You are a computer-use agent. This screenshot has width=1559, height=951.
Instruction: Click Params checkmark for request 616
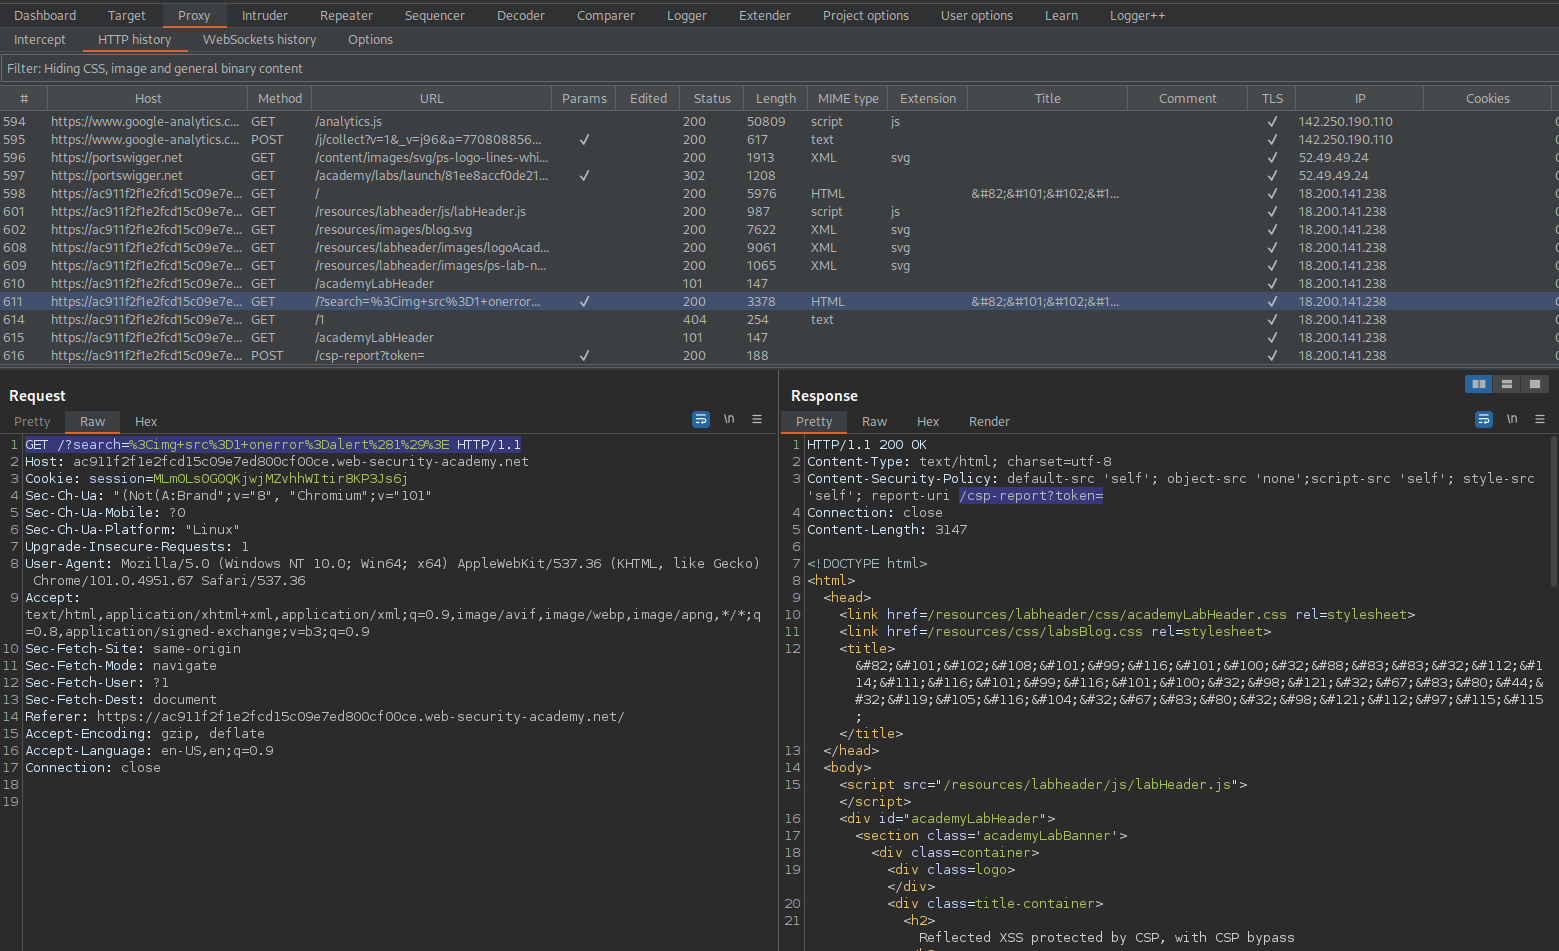(584, 356)
